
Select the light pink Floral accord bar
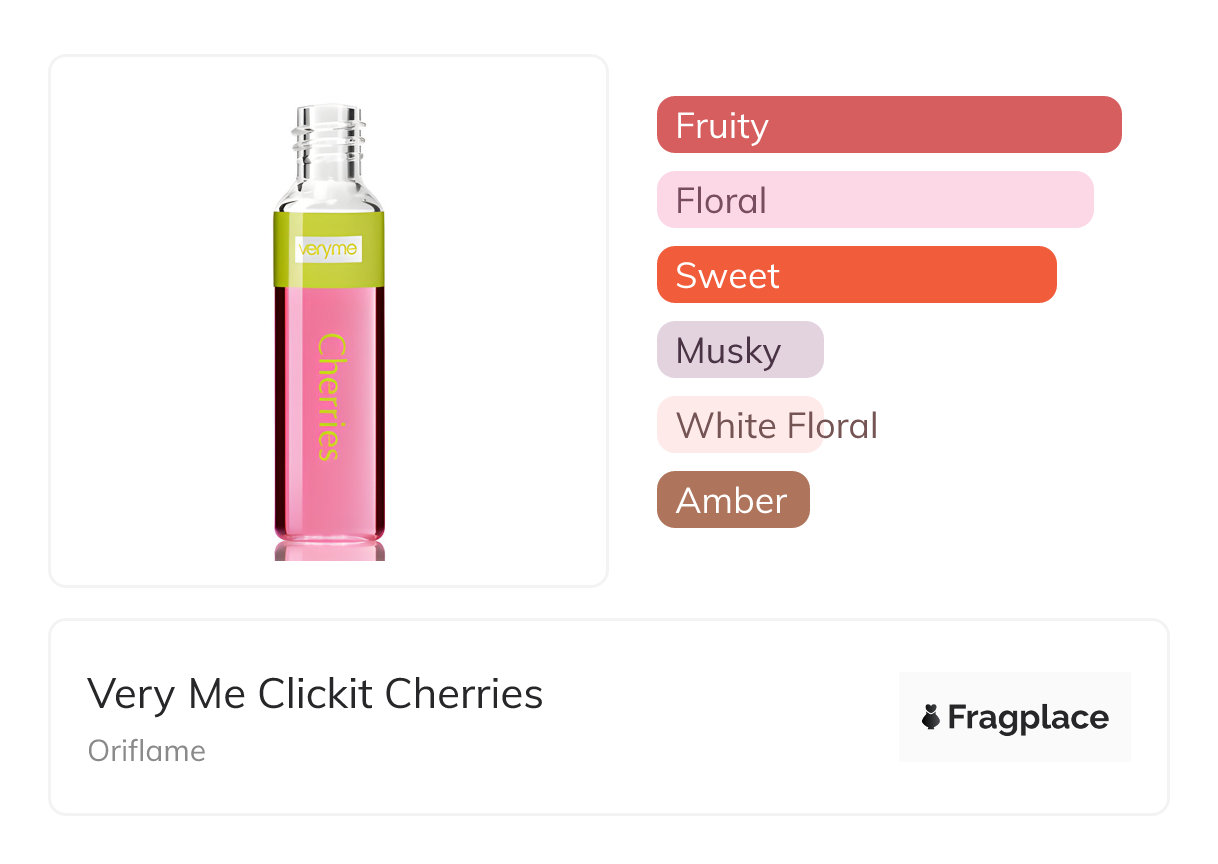[874, 200]
